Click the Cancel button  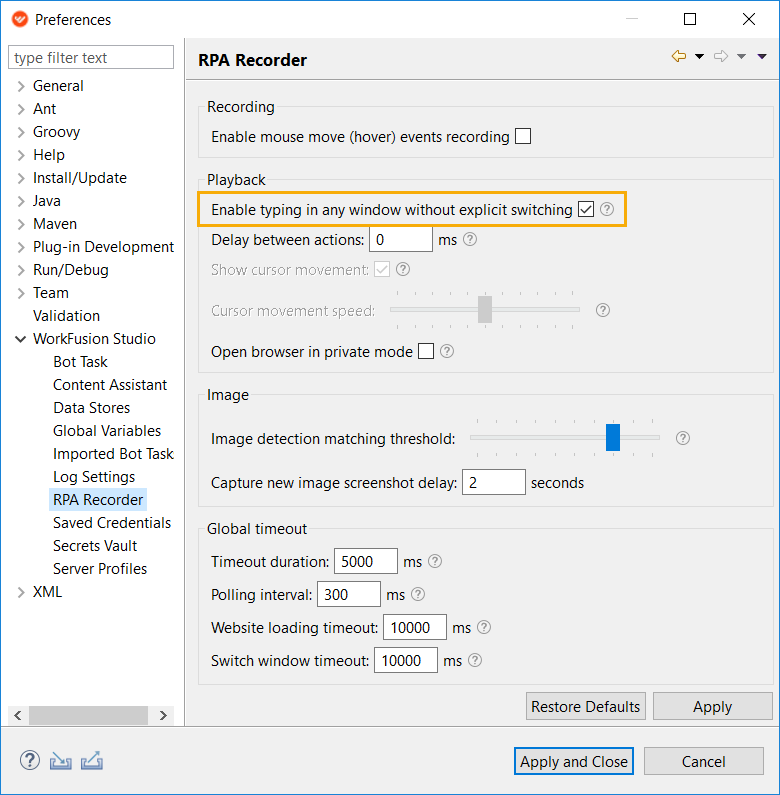(x=703, y=761)
